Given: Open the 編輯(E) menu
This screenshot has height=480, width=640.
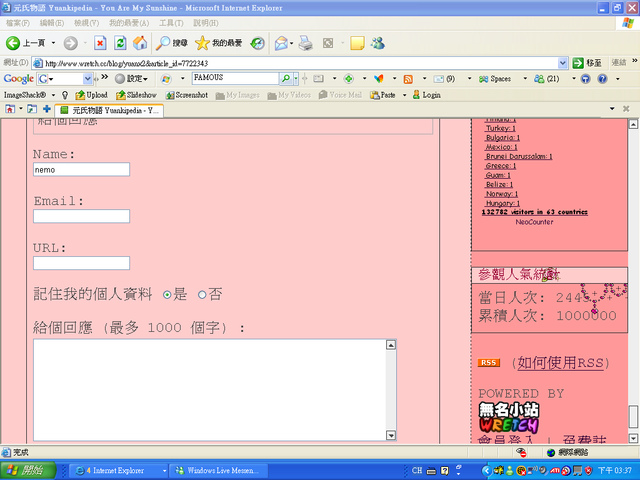Looking at the screenshot, I should pos(52,23).
